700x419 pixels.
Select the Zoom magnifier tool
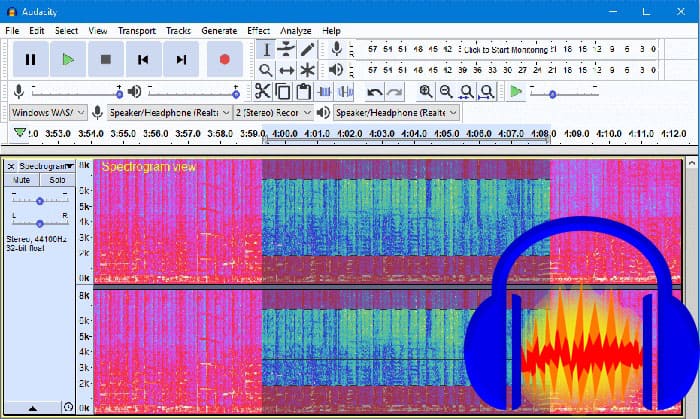[266, 70]
